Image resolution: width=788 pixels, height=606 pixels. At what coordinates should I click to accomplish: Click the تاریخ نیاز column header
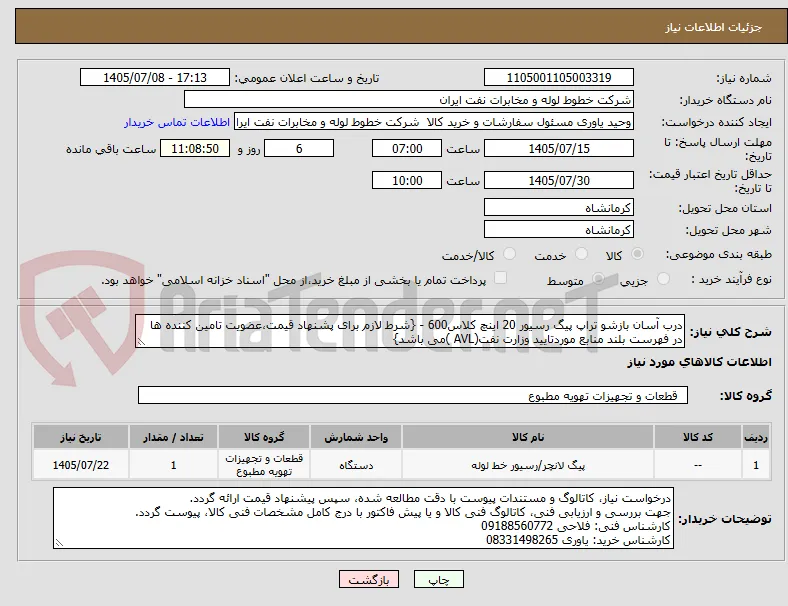tap(81, 437)
